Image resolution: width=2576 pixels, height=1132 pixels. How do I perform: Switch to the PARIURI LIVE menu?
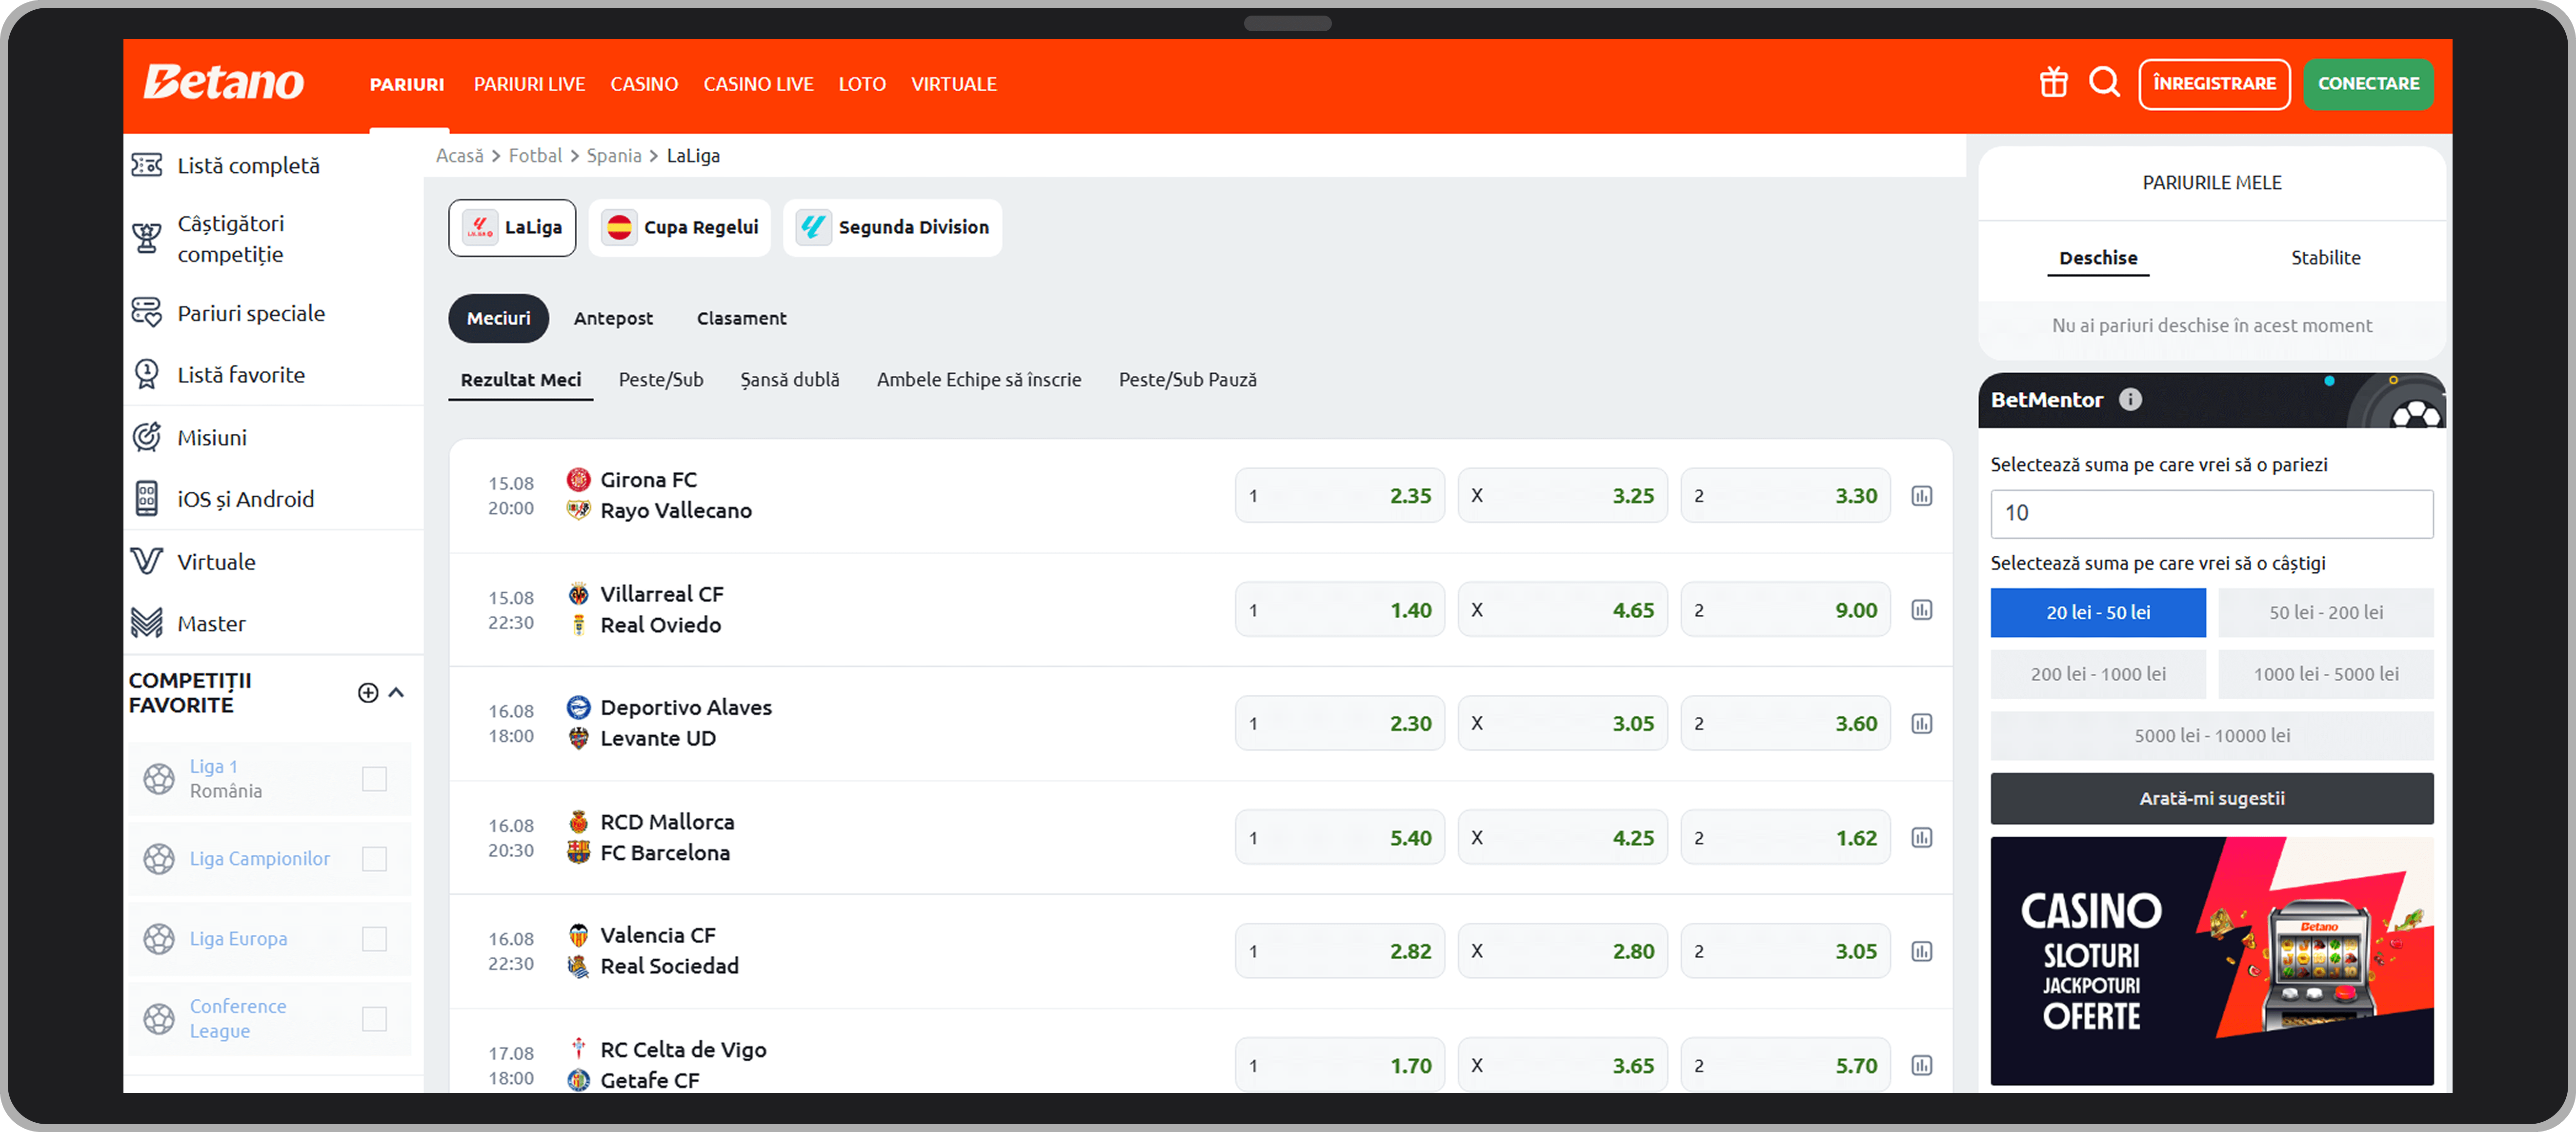tap(529, 84)
